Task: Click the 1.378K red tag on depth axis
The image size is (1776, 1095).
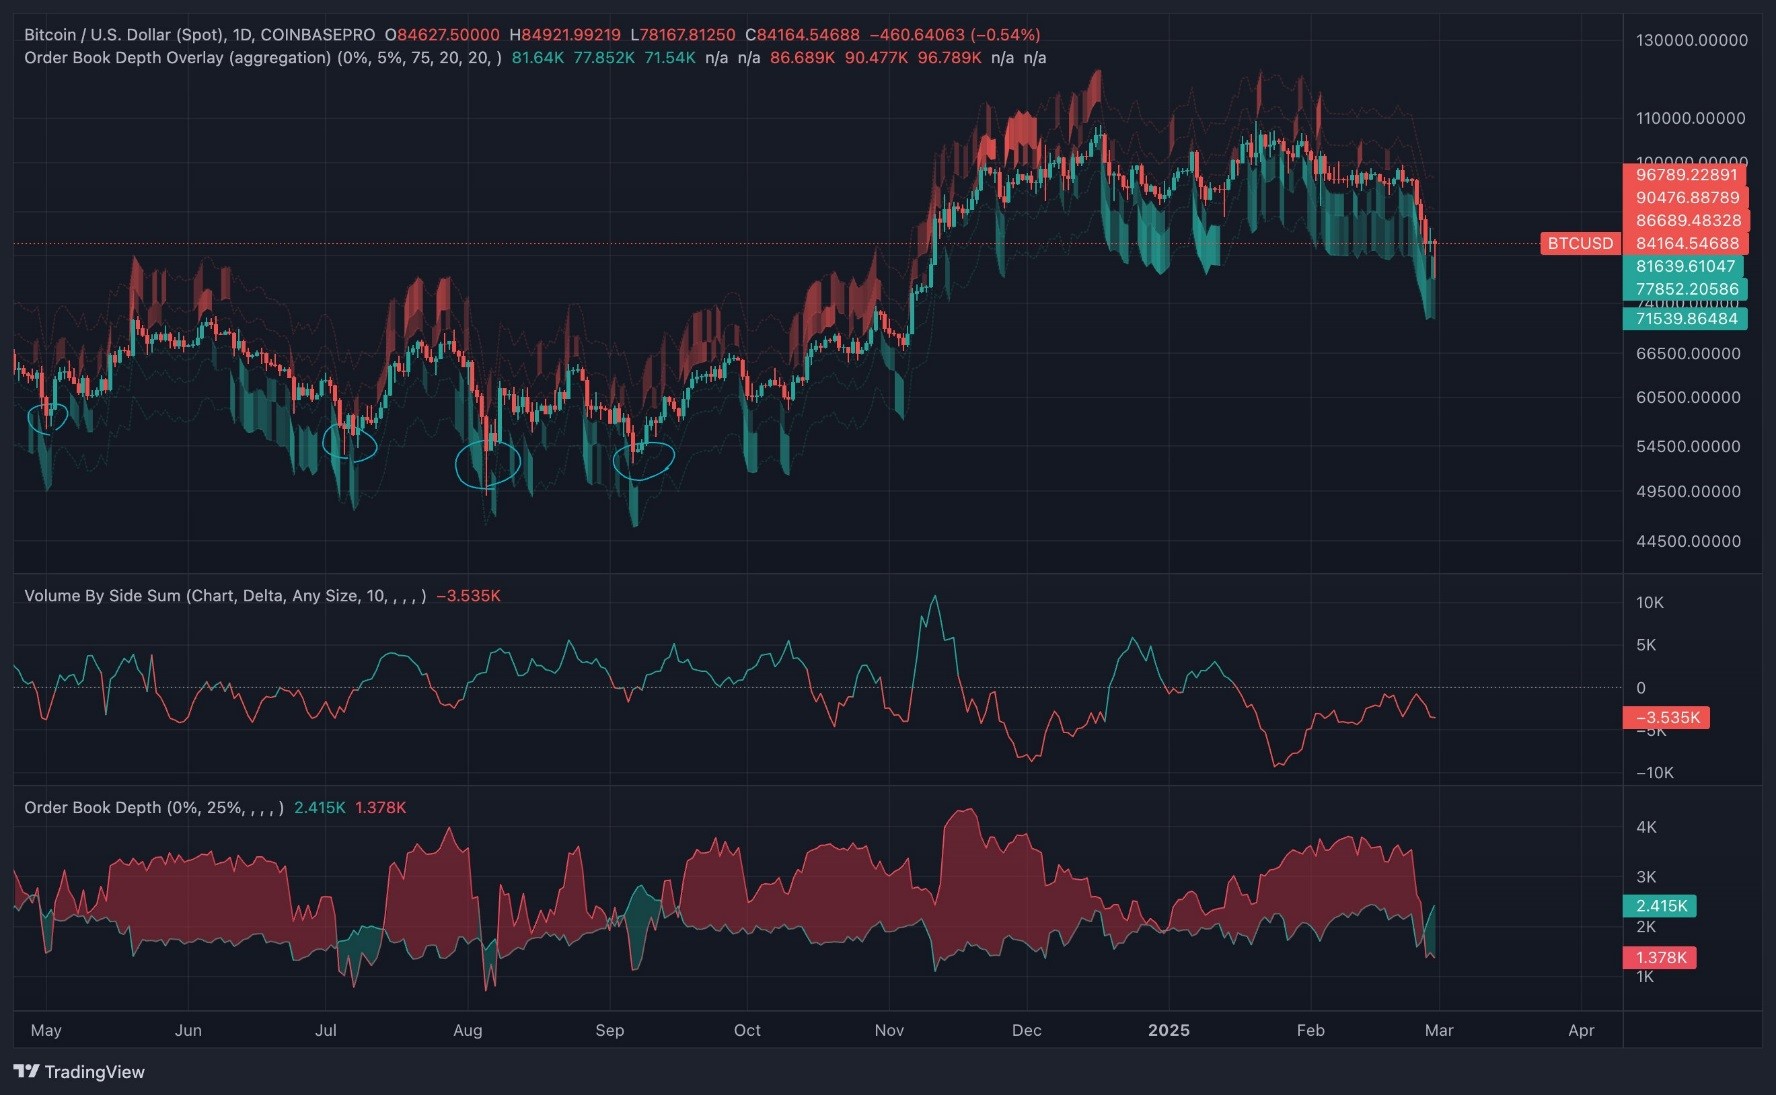Action: (x=1660, y=957)
